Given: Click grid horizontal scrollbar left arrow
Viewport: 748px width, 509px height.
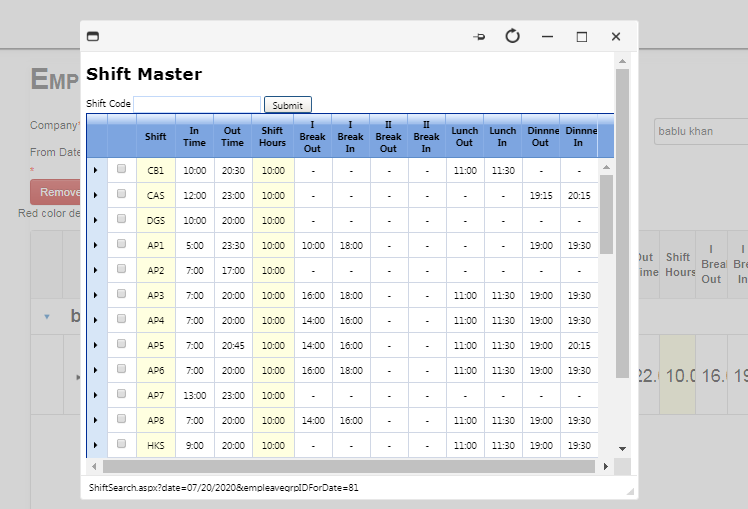Looking at the screenshot, I should (x=94, y=466).
